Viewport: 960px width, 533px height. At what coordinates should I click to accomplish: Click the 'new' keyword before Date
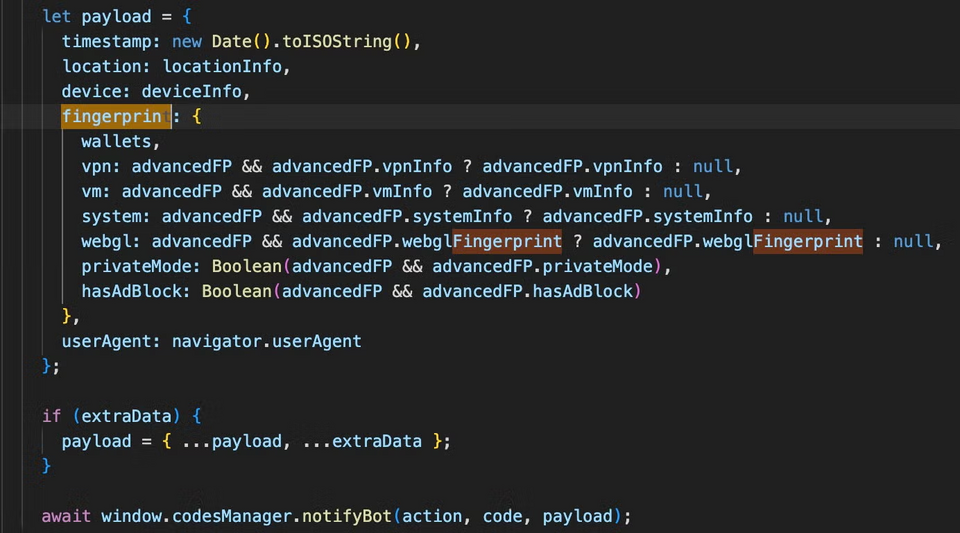(187, 42)
